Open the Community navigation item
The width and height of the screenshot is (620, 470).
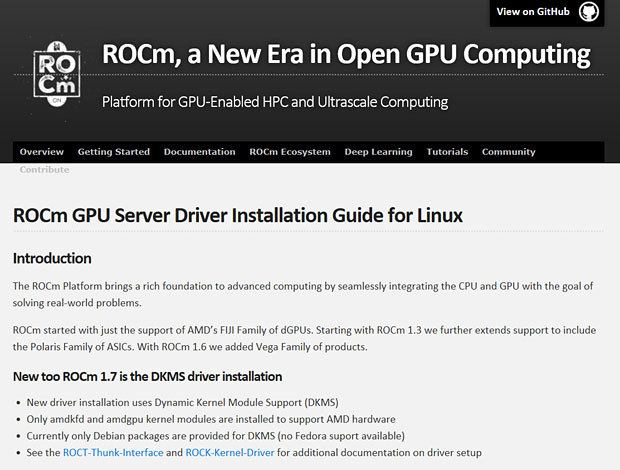click(508, 152)
